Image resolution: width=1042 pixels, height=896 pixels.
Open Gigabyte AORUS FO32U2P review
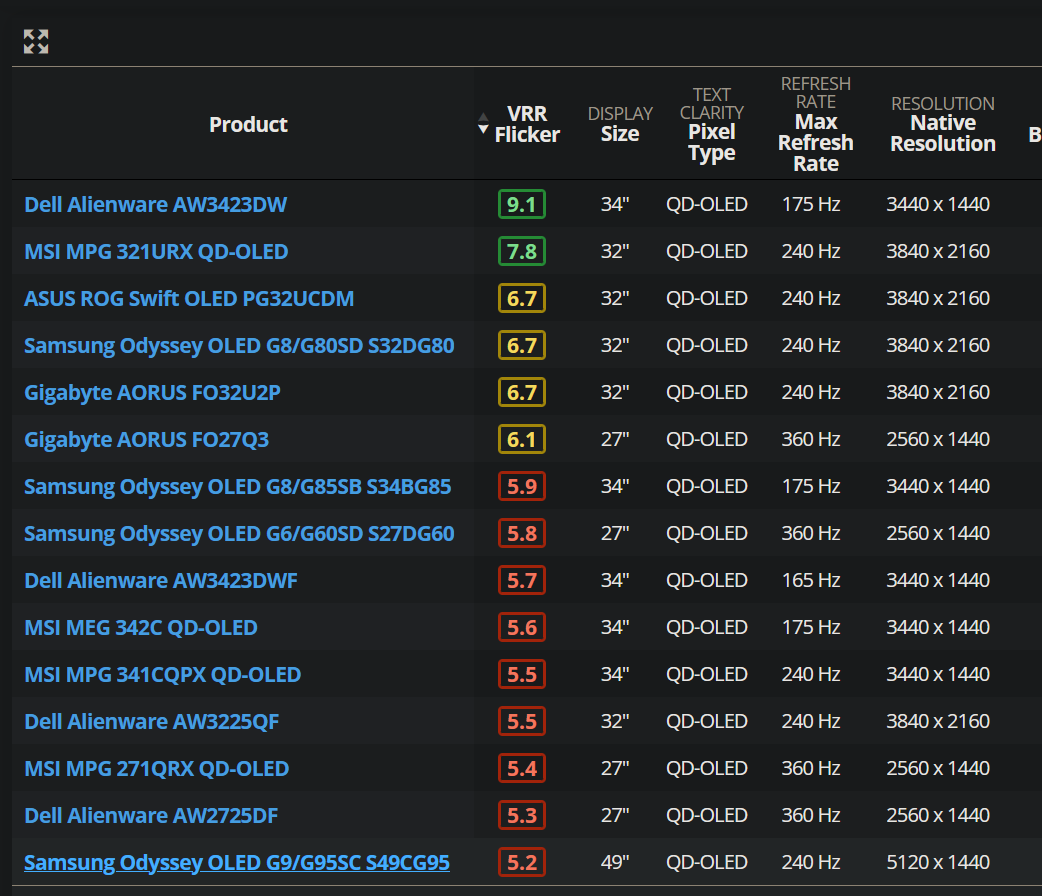tap(152, 392)
